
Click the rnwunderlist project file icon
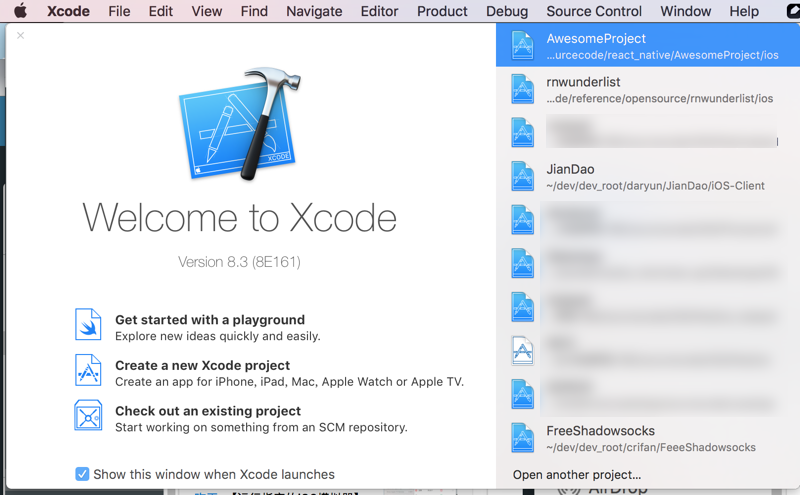522,89
